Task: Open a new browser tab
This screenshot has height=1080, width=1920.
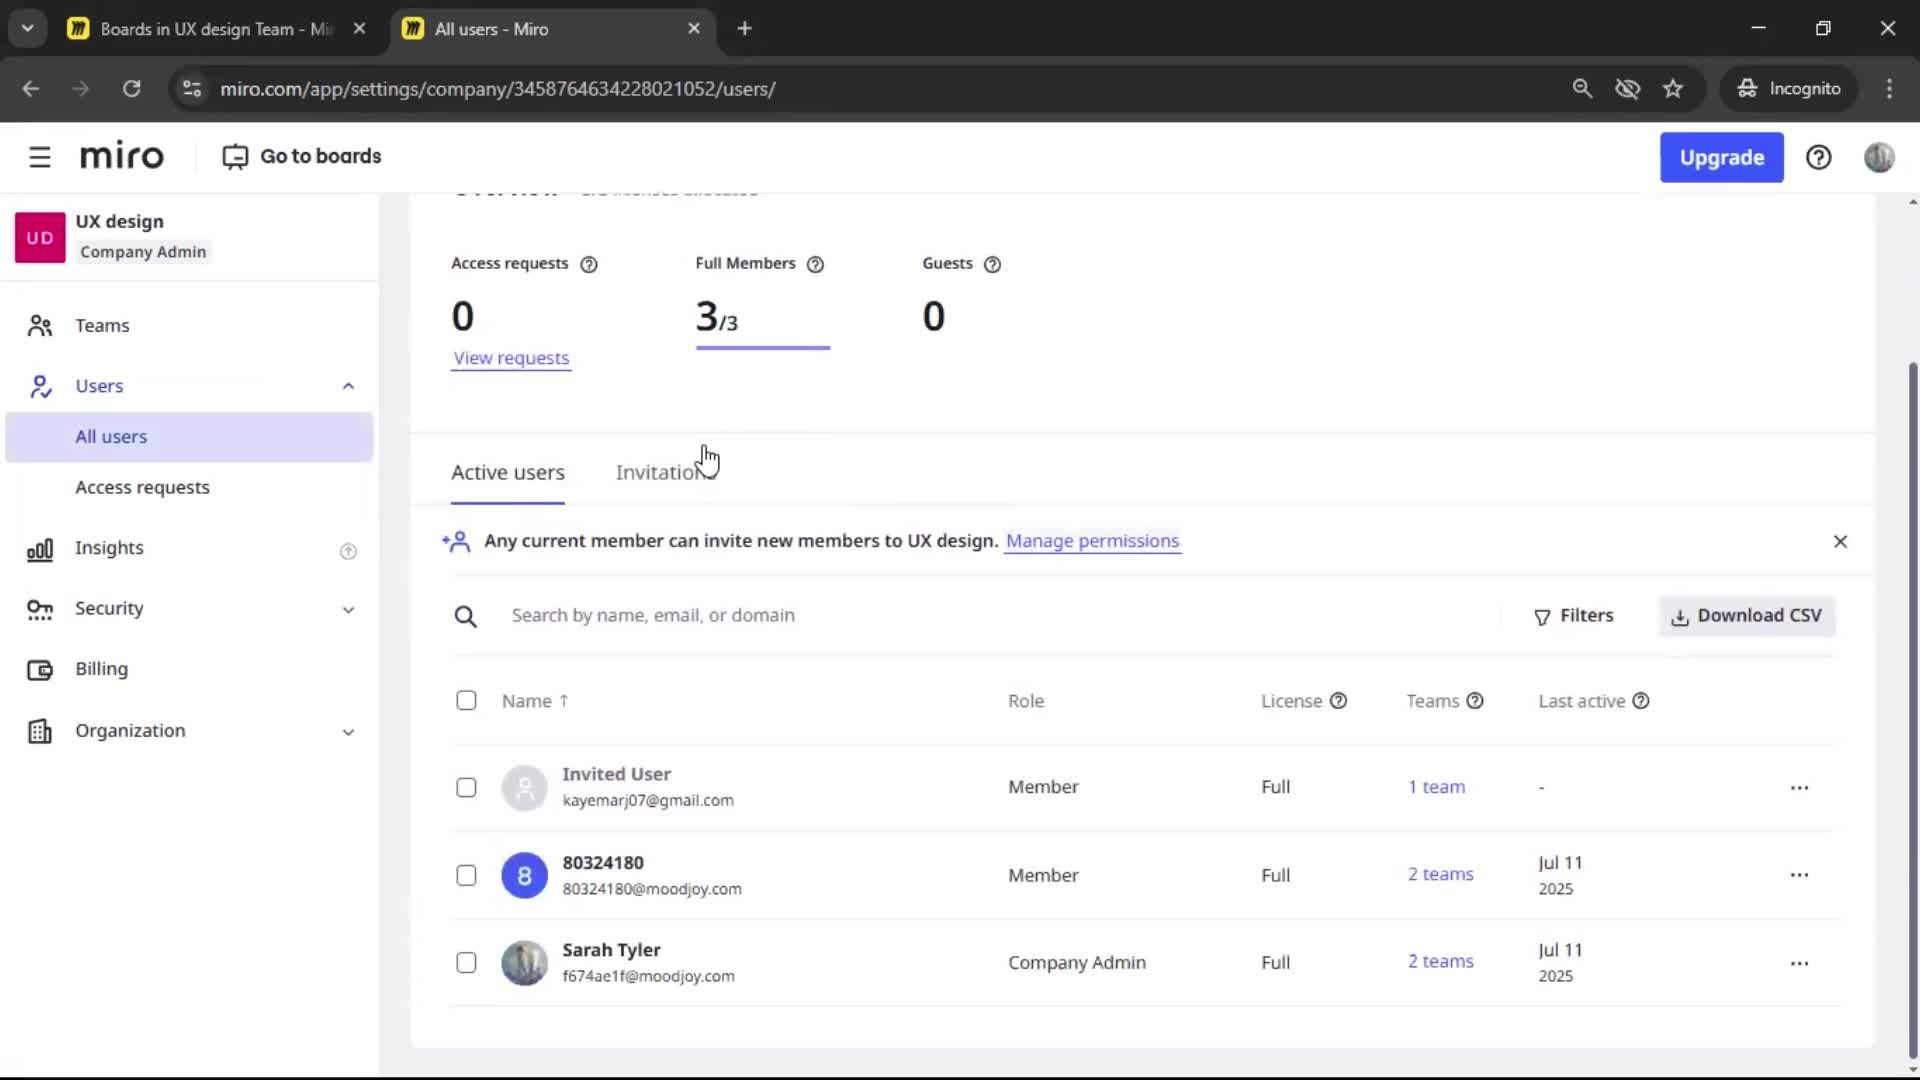Action: pos(744,28)
